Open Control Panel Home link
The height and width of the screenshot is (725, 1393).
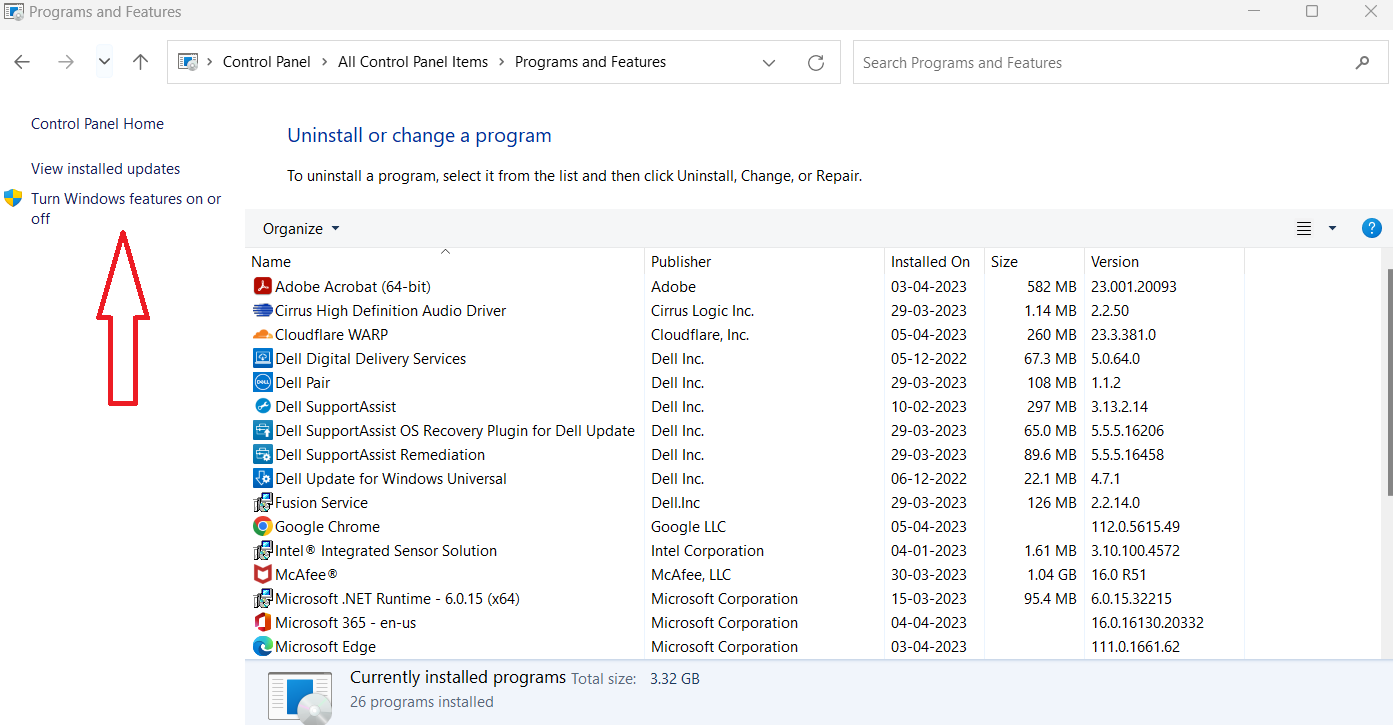click(x=97, y=124)
